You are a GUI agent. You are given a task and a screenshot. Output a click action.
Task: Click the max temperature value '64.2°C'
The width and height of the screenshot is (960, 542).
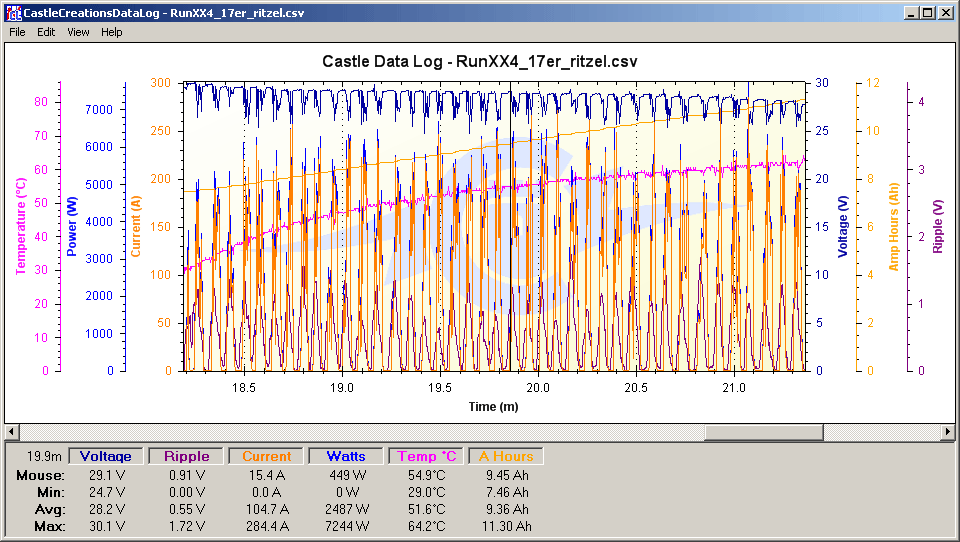click(x=427, y=527)
